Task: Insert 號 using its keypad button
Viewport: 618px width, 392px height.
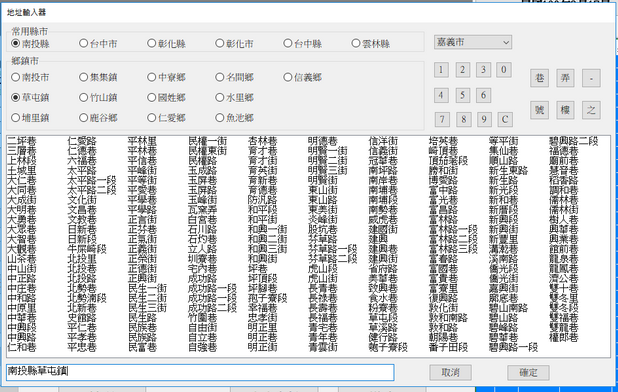Action: [539, 110]
